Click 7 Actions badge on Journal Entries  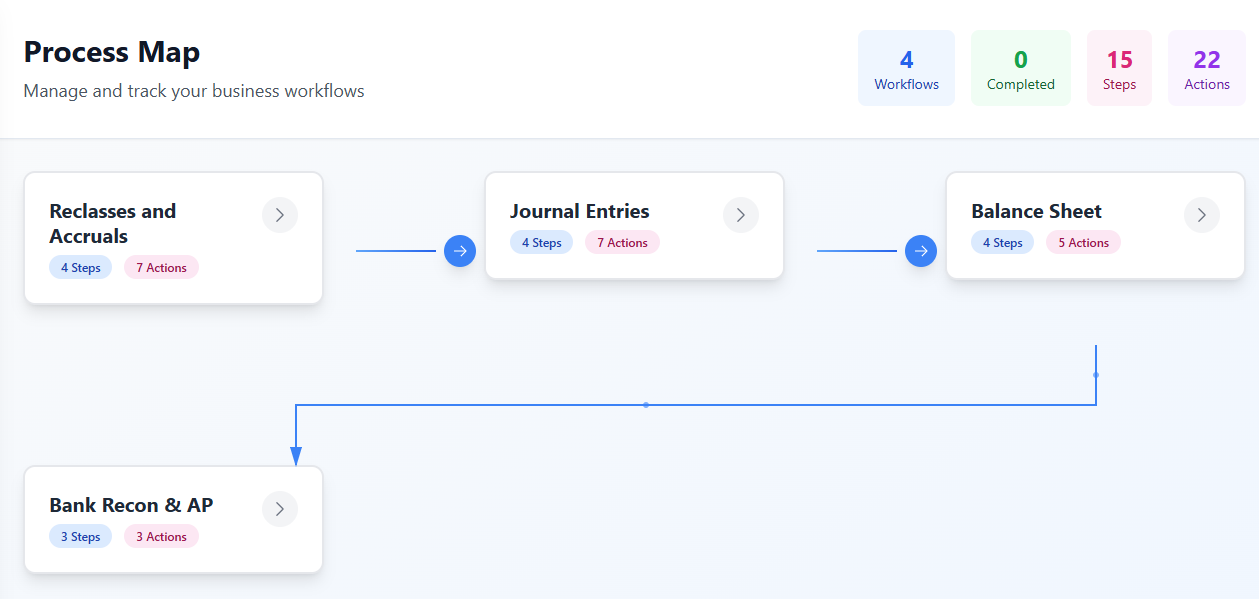622,243
